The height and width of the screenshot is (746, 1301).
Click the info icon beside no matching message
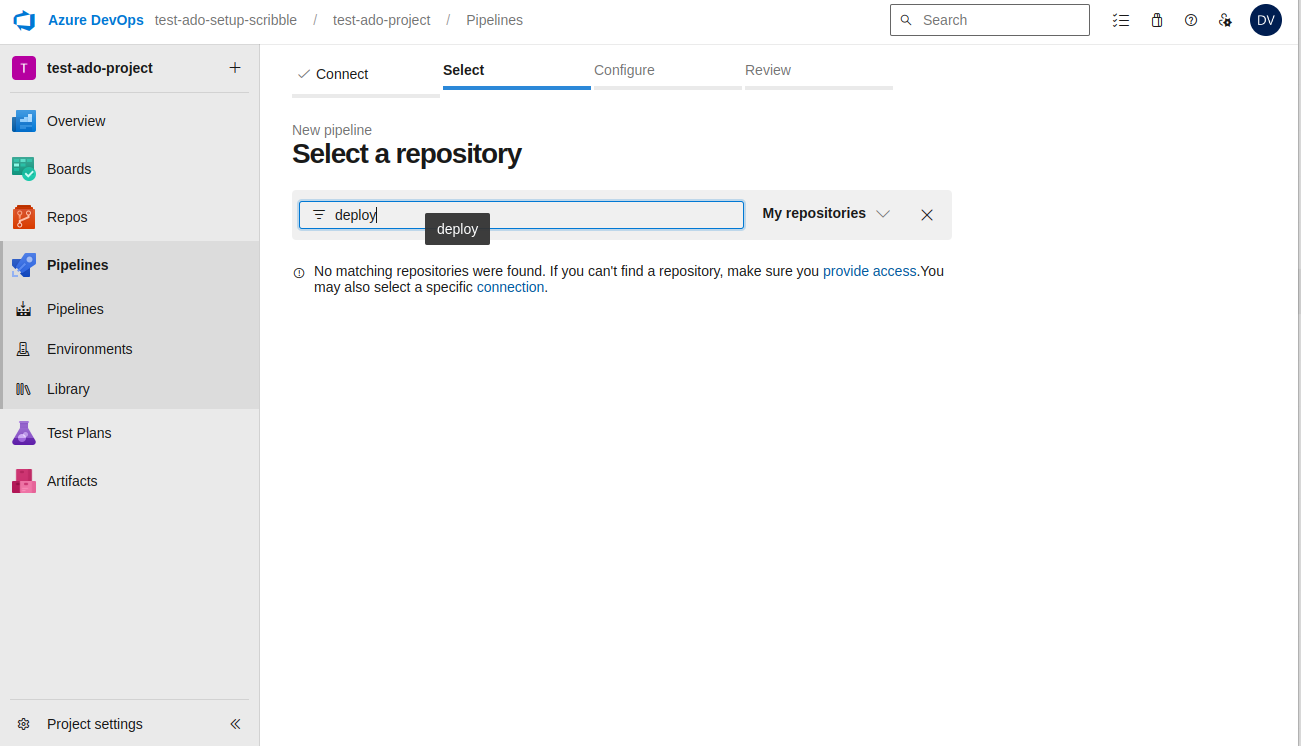[x=299, y=272]
